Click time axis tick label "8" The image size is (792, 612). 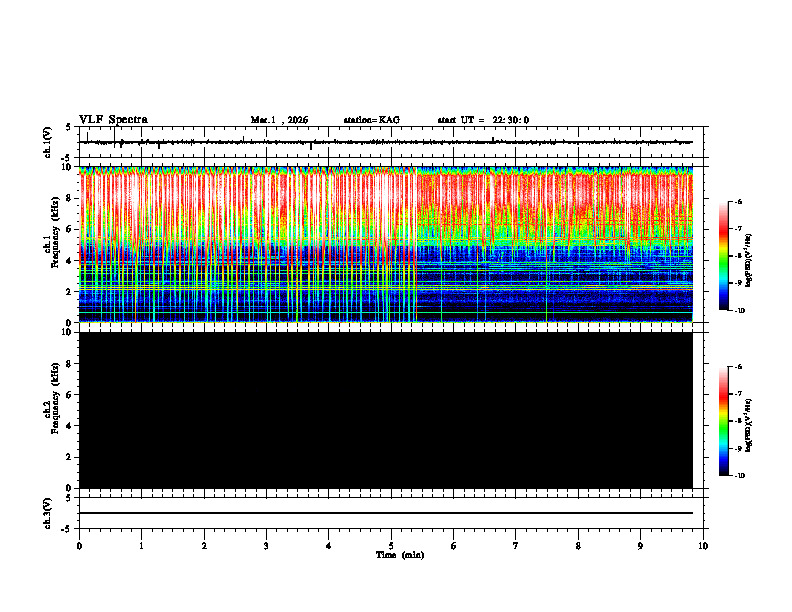[x=578, y=546]
